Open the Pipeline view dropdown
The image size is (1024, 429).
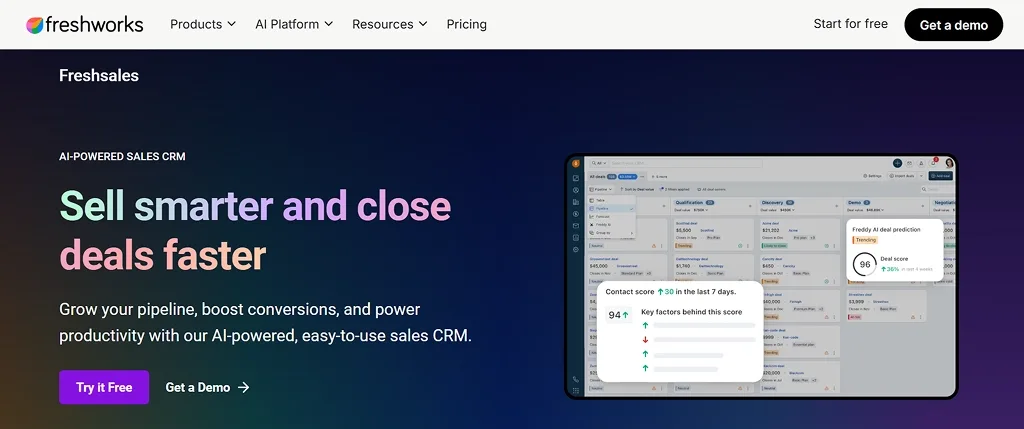click(600, 189)
